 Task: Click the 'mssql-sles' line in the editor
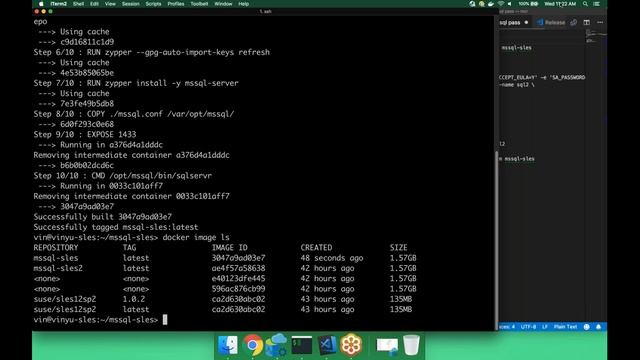pyautogui.click(x=516, y=47)
